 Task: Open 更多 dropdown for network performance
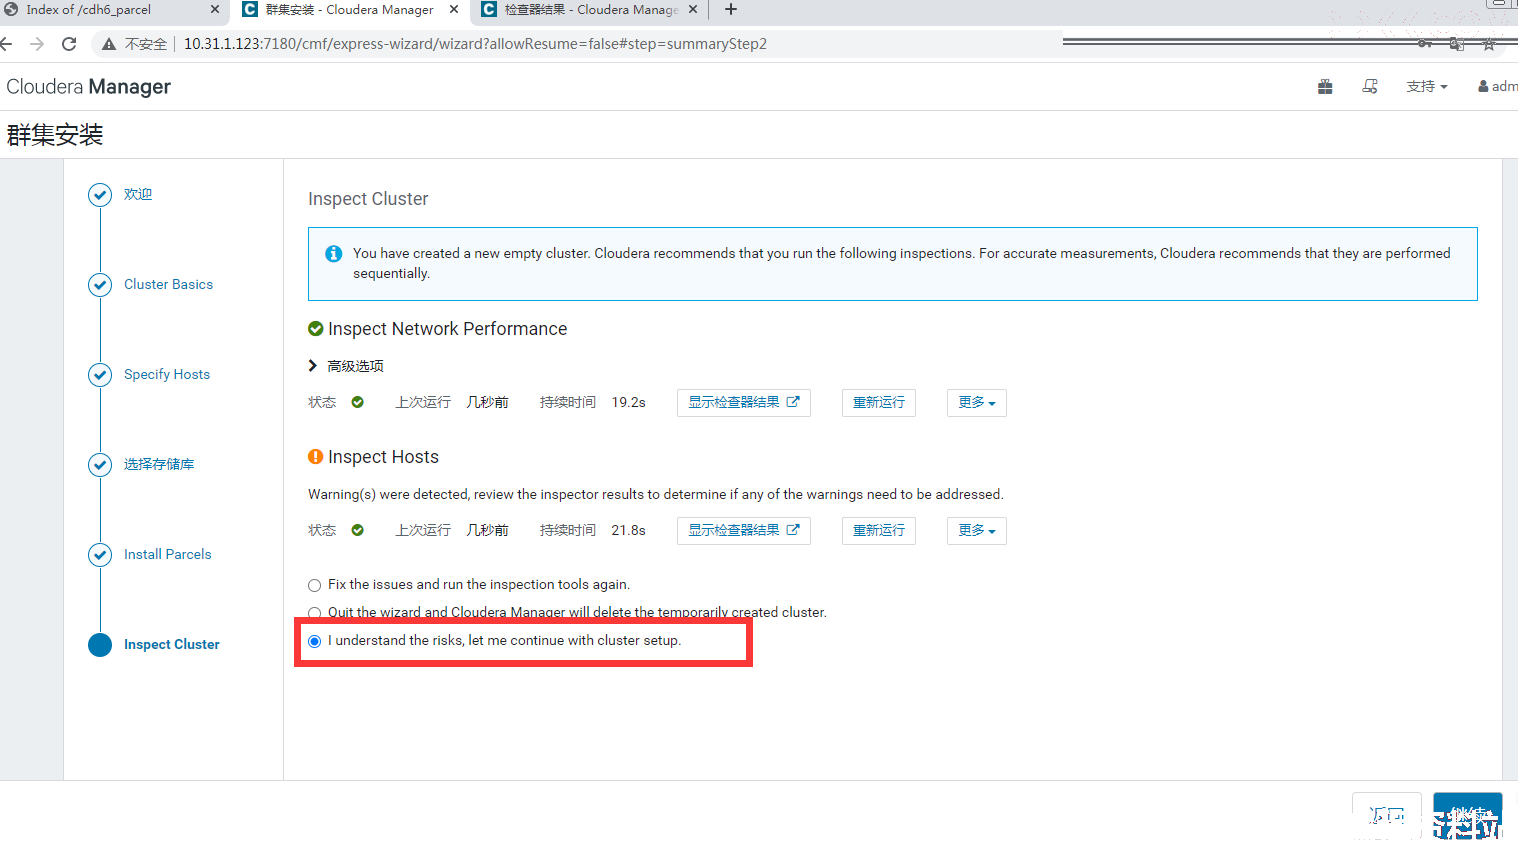977,403
